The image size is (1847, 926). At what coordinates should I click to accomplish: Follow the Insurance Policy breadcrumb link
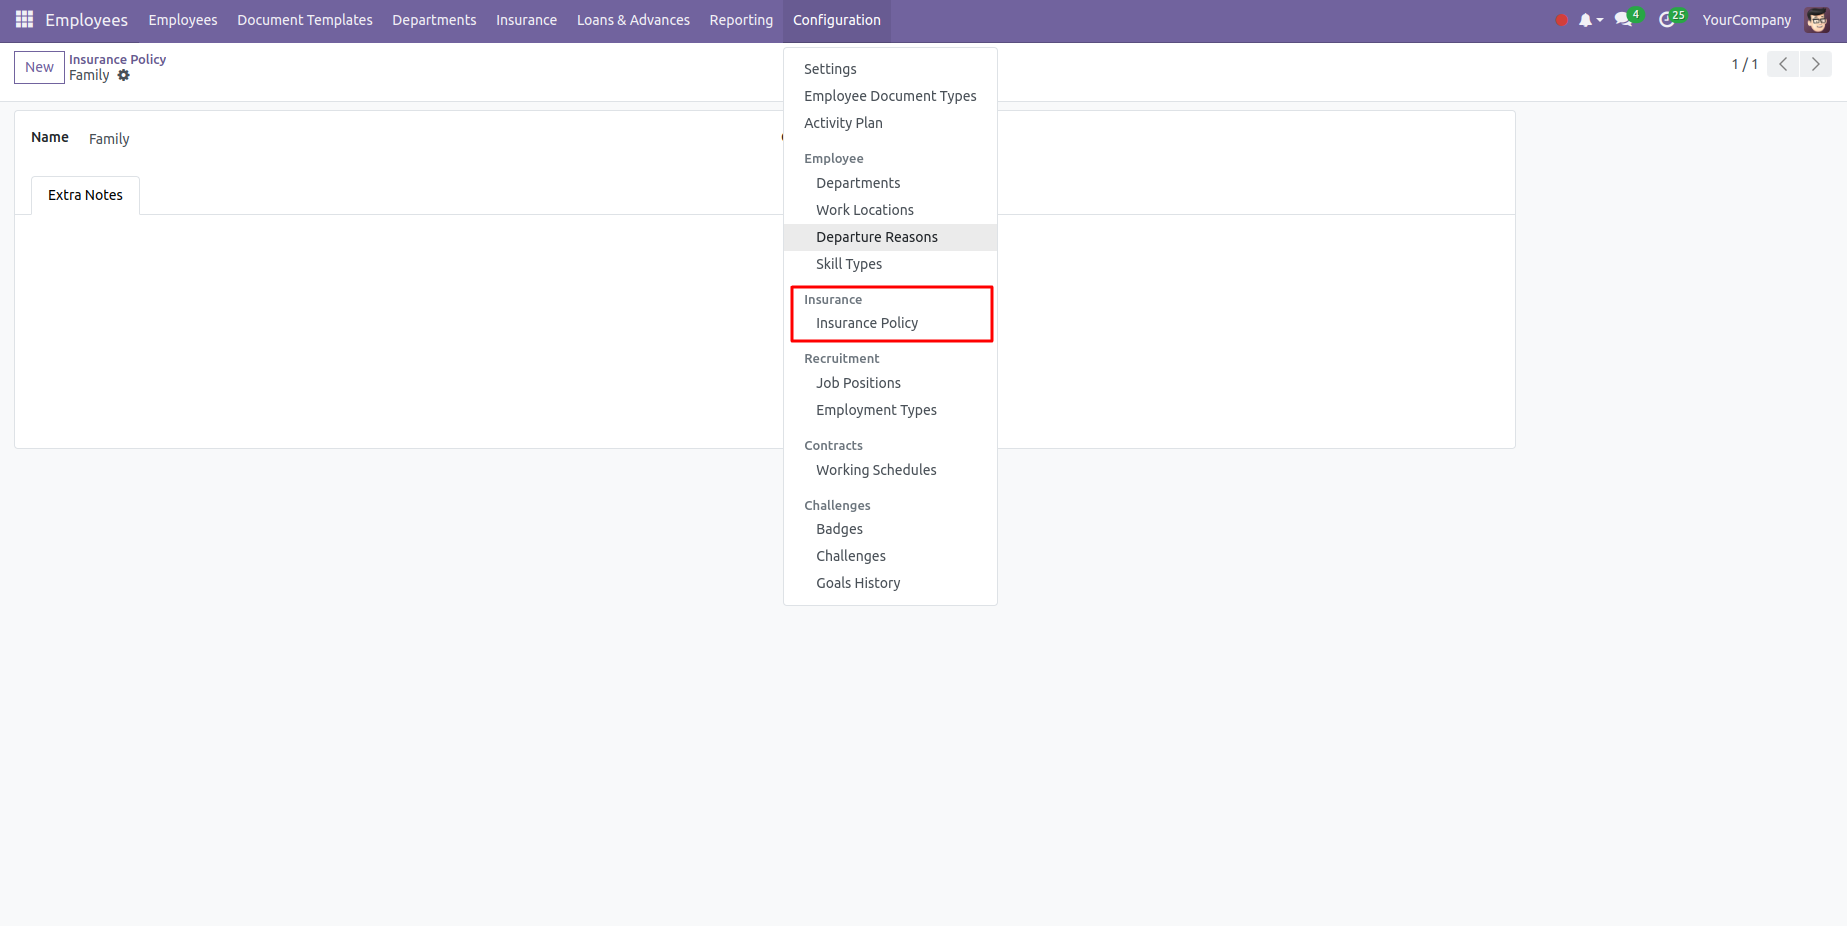[117, 60]
